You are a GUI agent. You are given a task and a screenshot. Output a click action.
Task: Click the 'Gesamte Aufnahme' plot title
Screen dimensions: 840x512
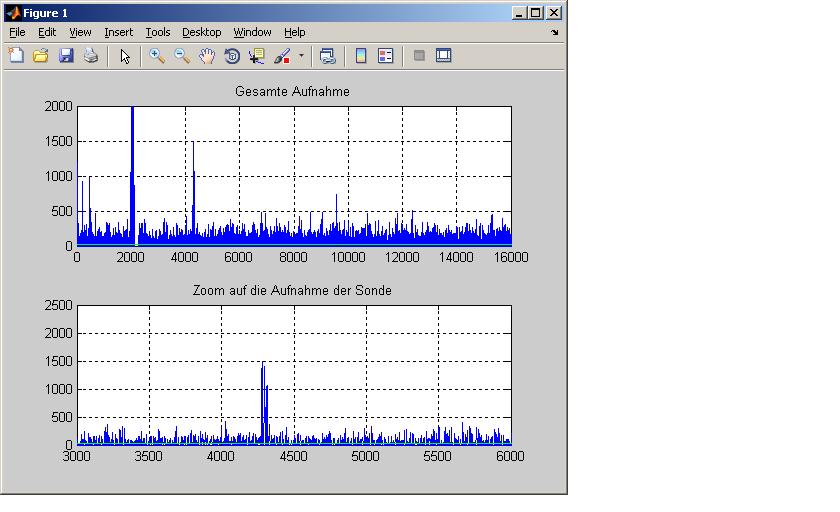[x=292, y=92]
